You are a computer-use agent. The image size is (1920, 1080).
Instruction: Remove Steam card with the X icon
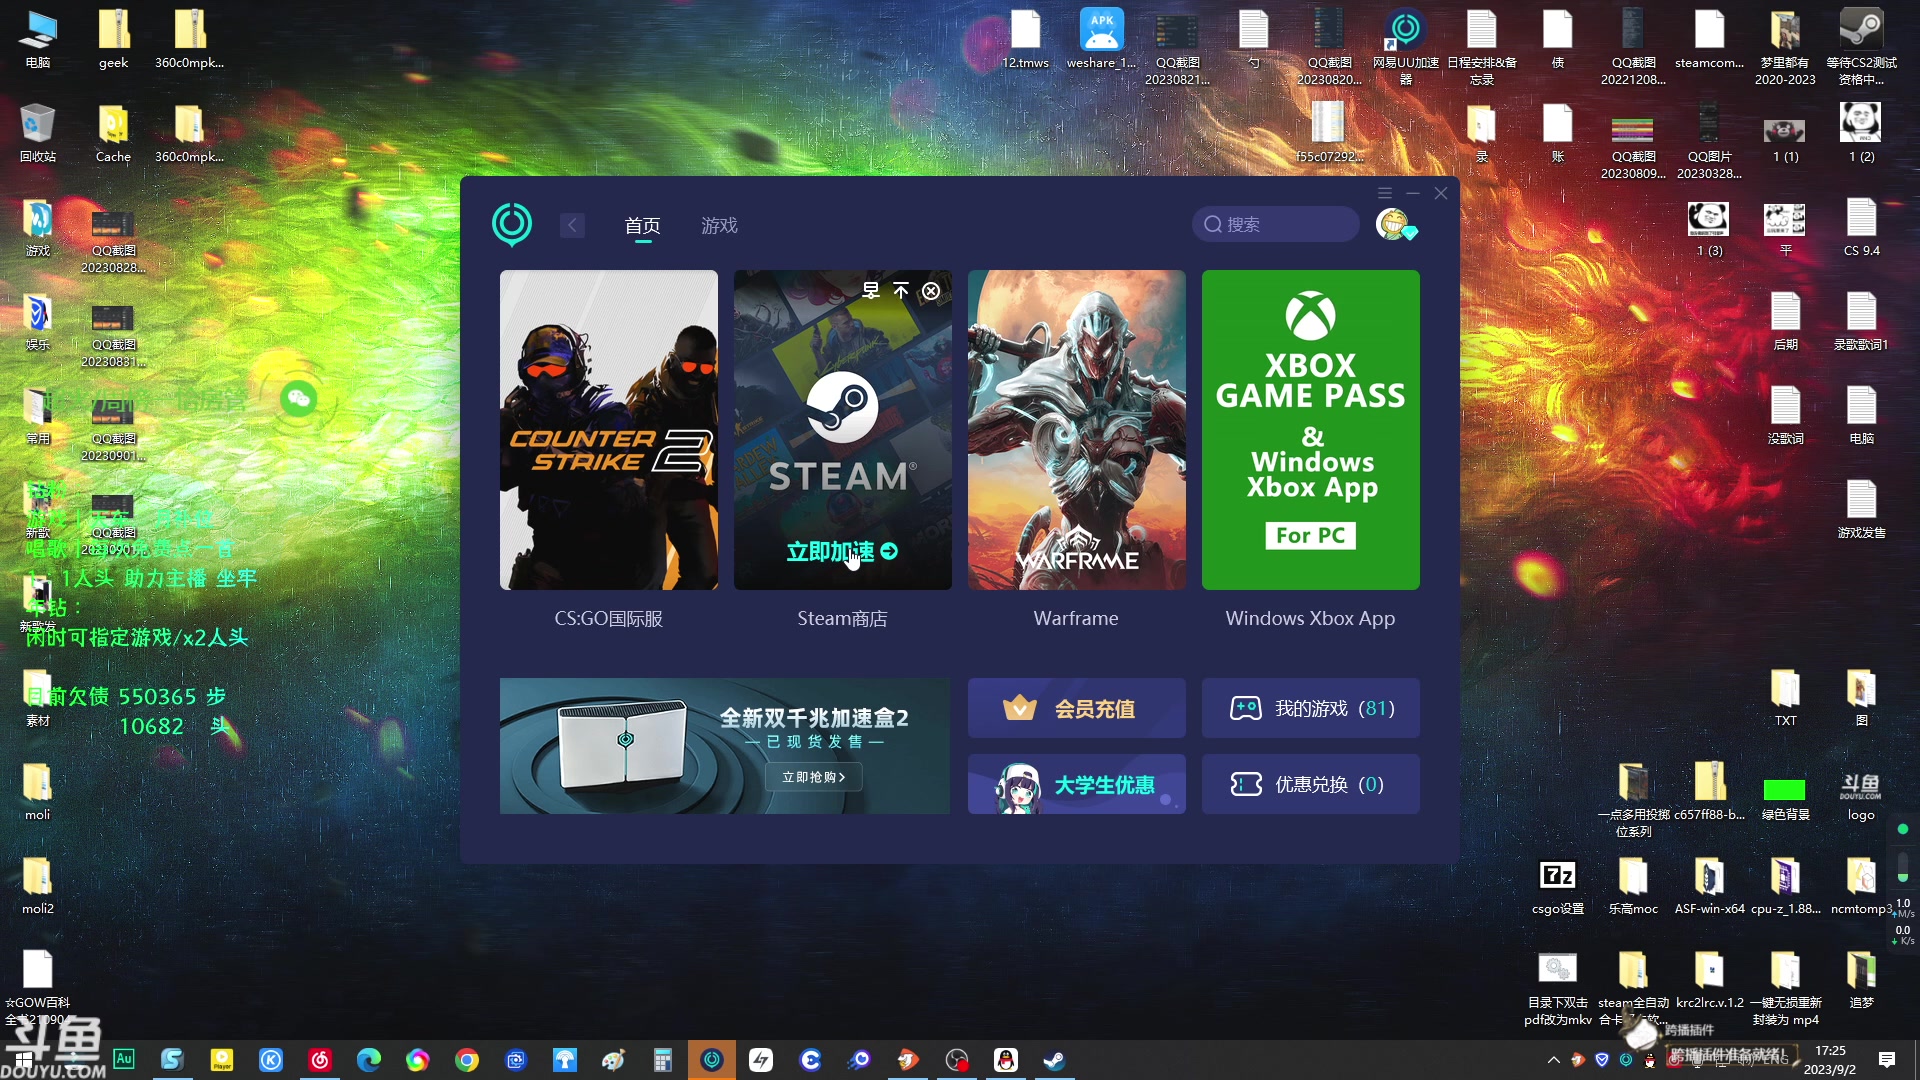pyautogui.click(x=931, y=291)
